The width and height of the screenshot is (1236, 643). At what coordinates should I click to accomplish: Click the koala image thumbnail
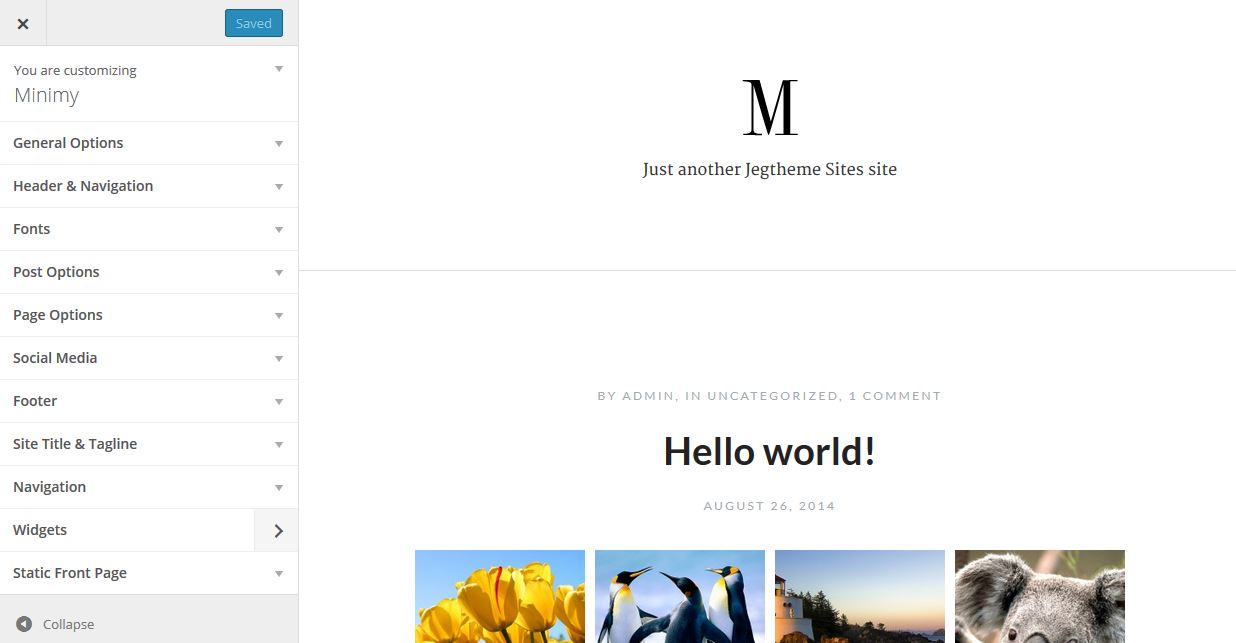[x=1040, y=596]
